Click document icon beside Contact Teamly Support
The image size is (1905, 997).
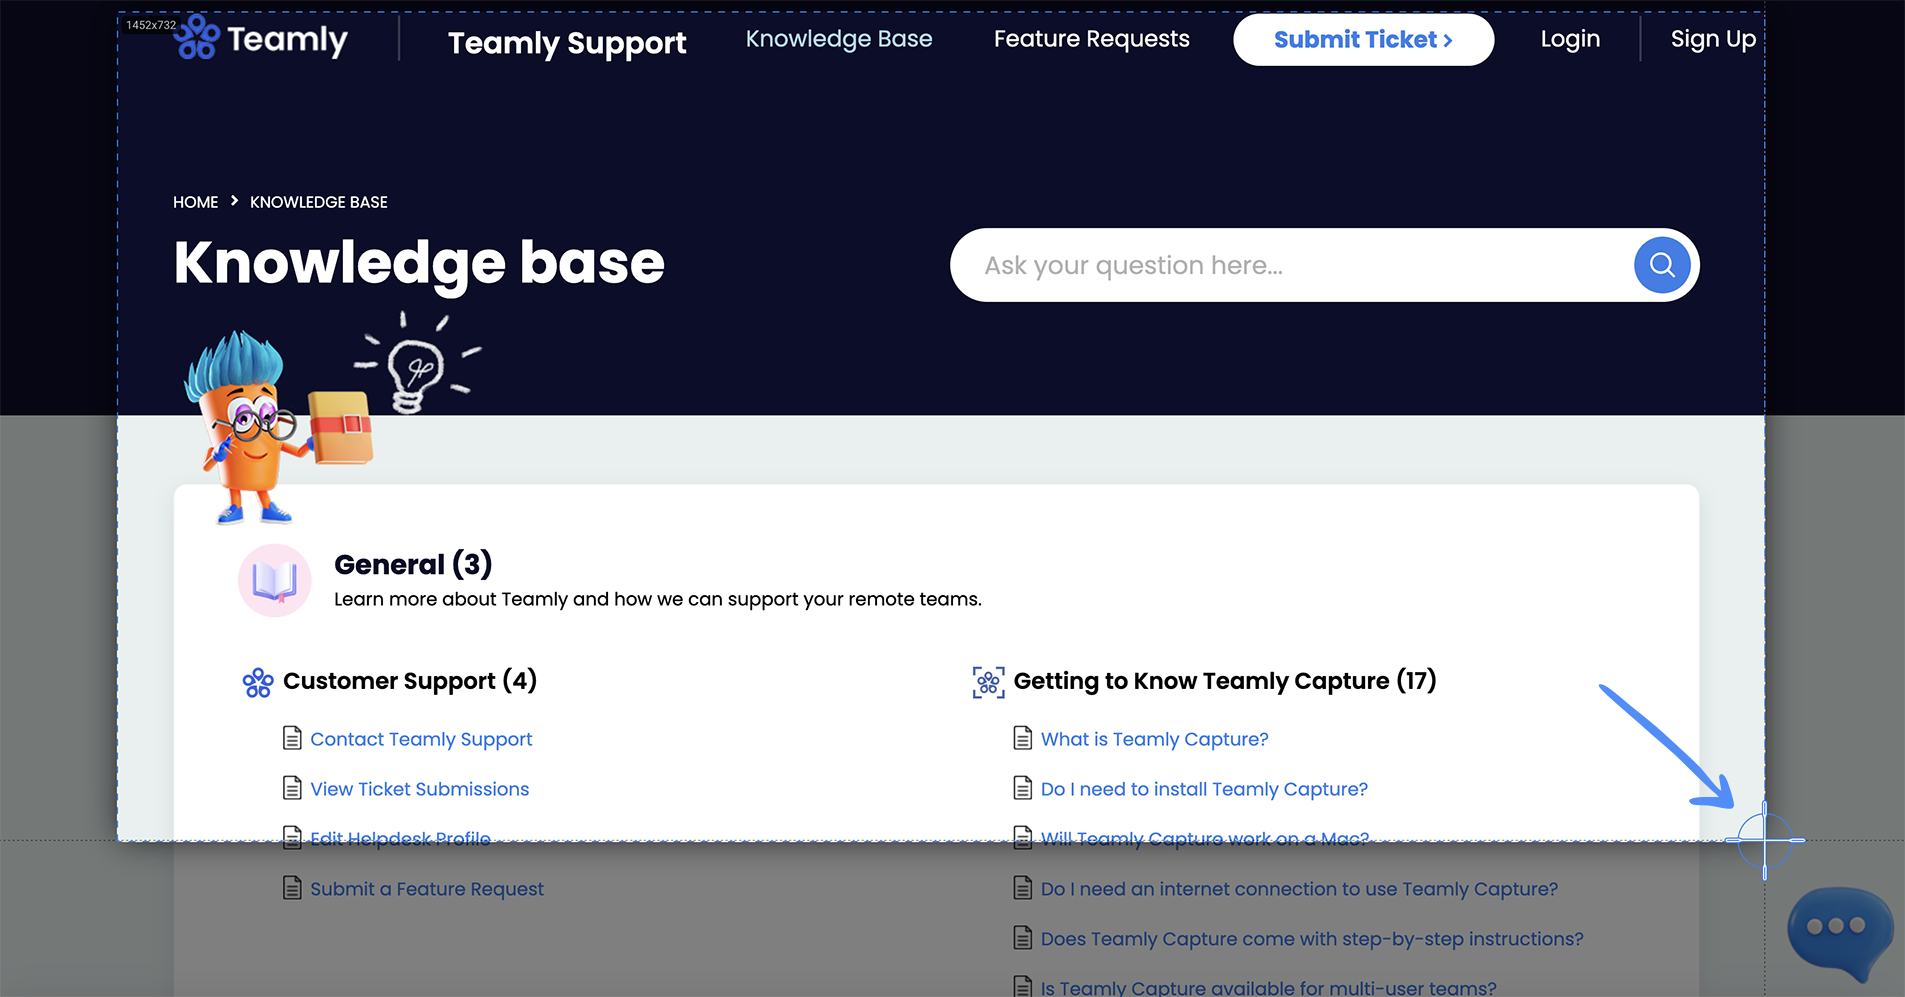click(292, 738)
